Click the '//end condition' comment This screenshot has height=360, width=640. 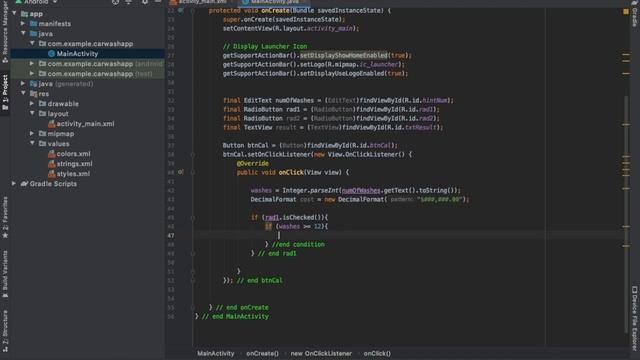pyautogui.click(x=298, y=244)
